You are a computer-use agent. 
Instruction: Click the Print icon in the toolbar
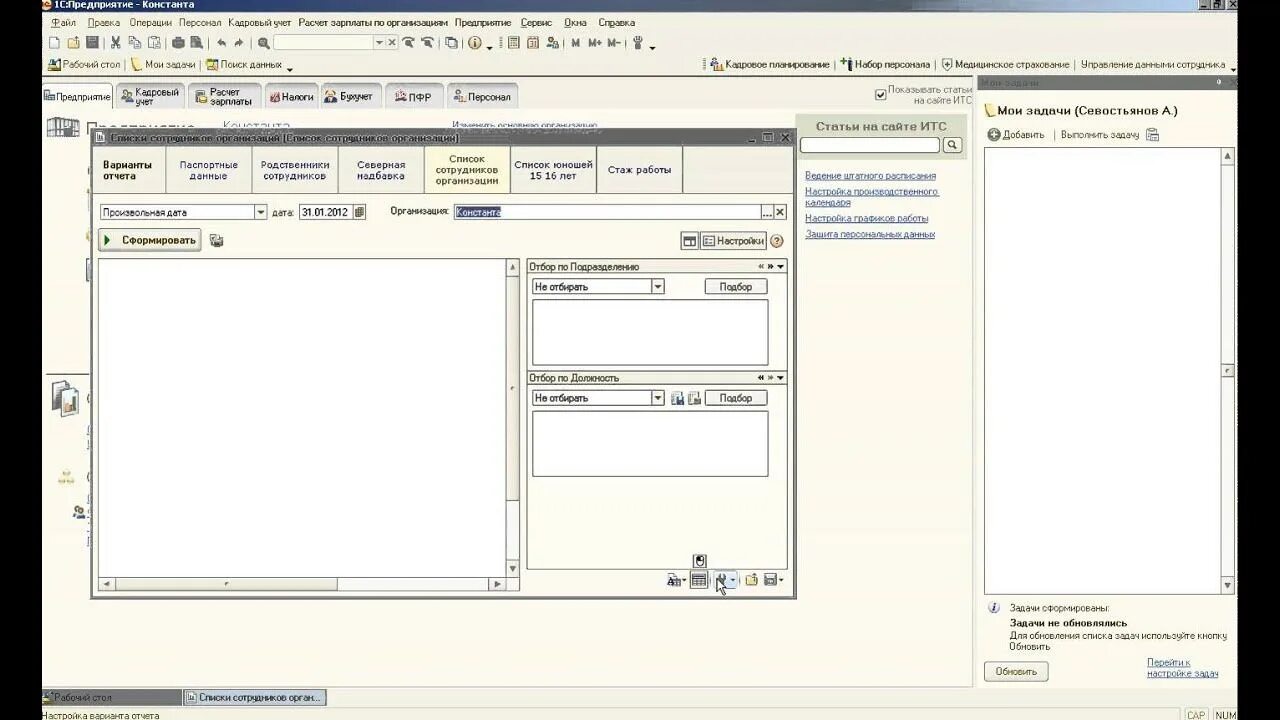(x=178, y=43)
